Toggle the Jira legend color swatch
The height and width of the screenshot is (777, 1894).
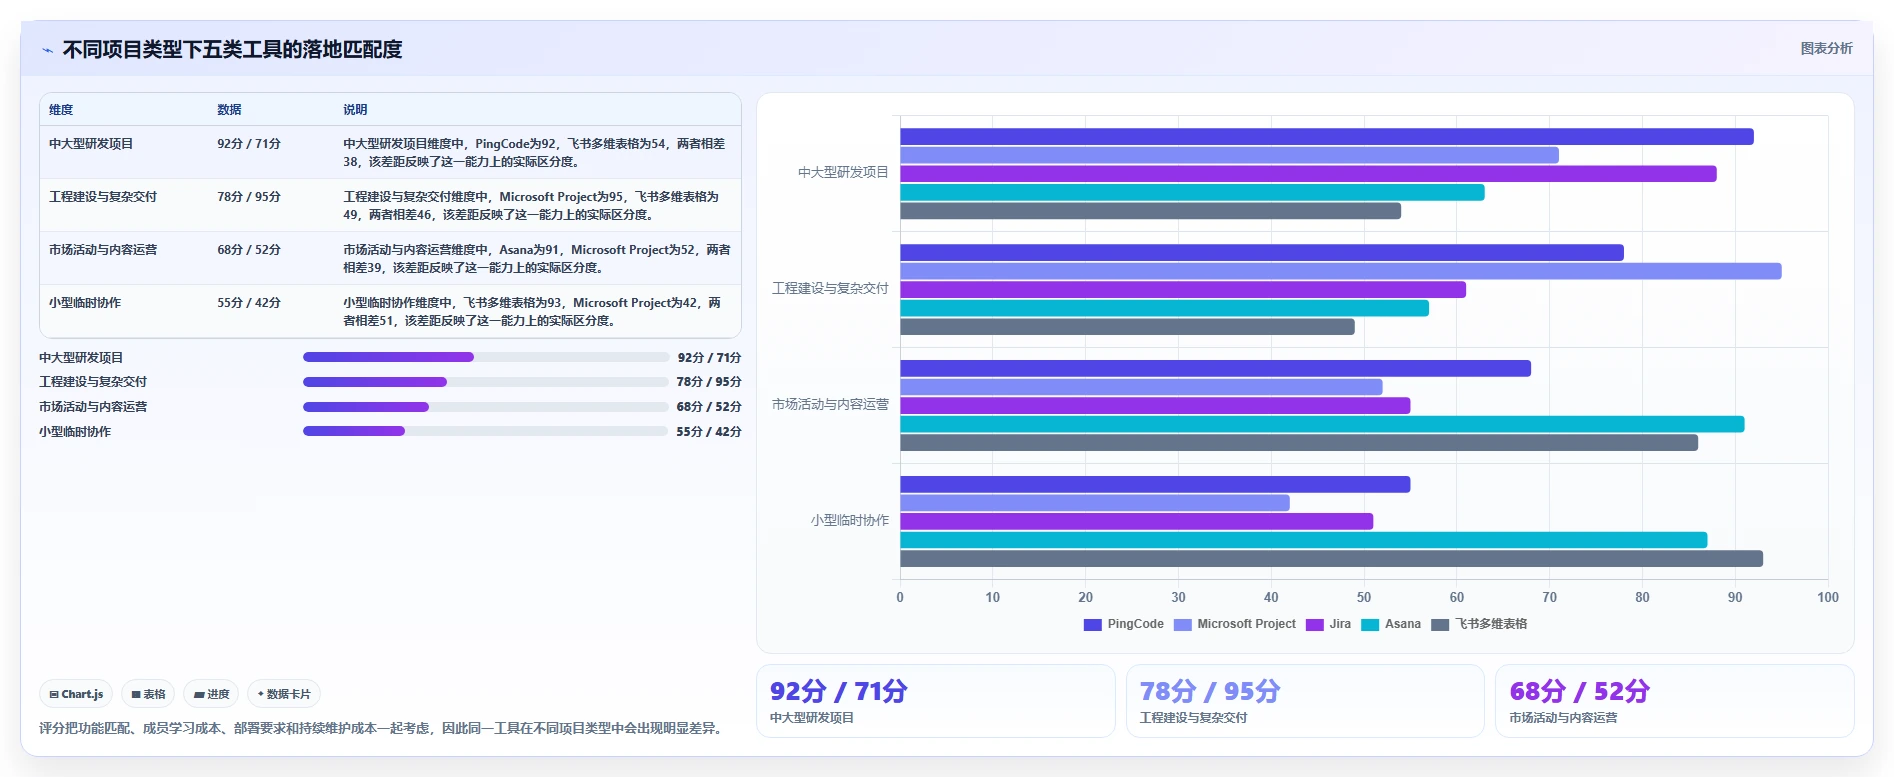coord(1314,624)
